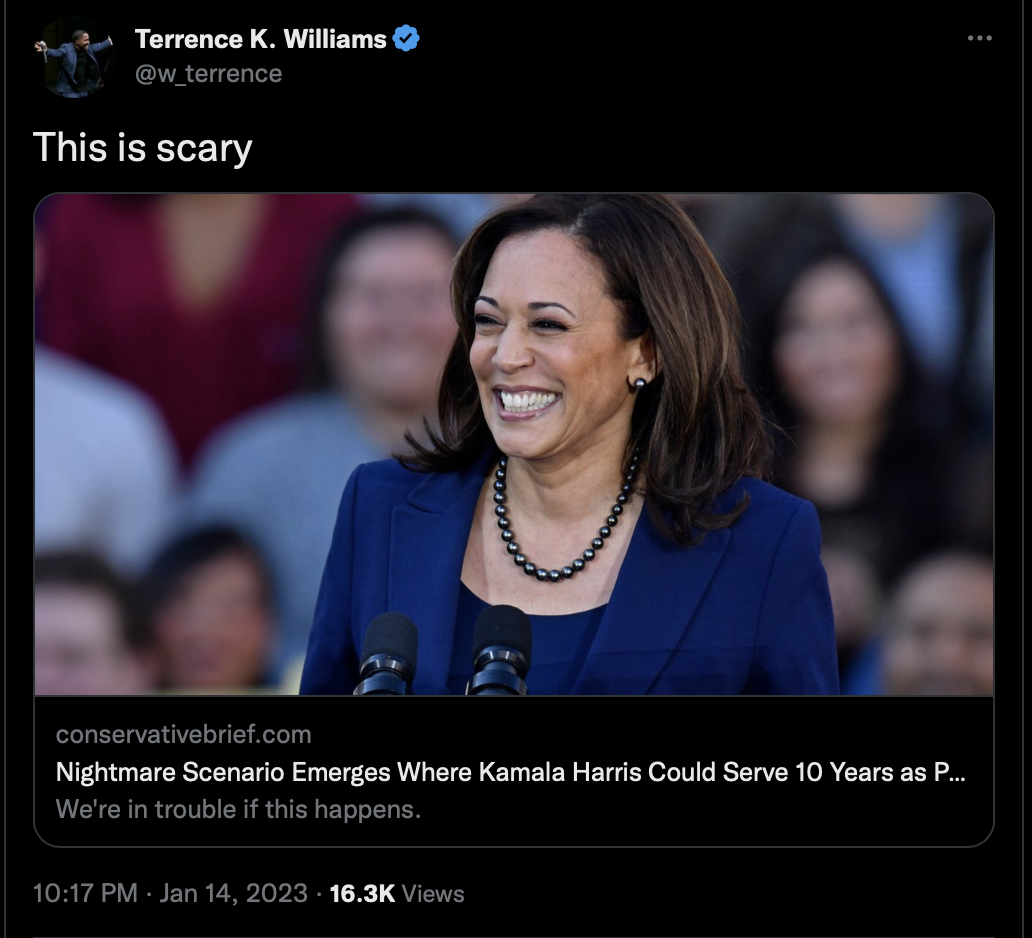Visit the @w_terrence handle link
This screenshot has width=1032, height=938.
pyautogui.click(x=208, y=74)
